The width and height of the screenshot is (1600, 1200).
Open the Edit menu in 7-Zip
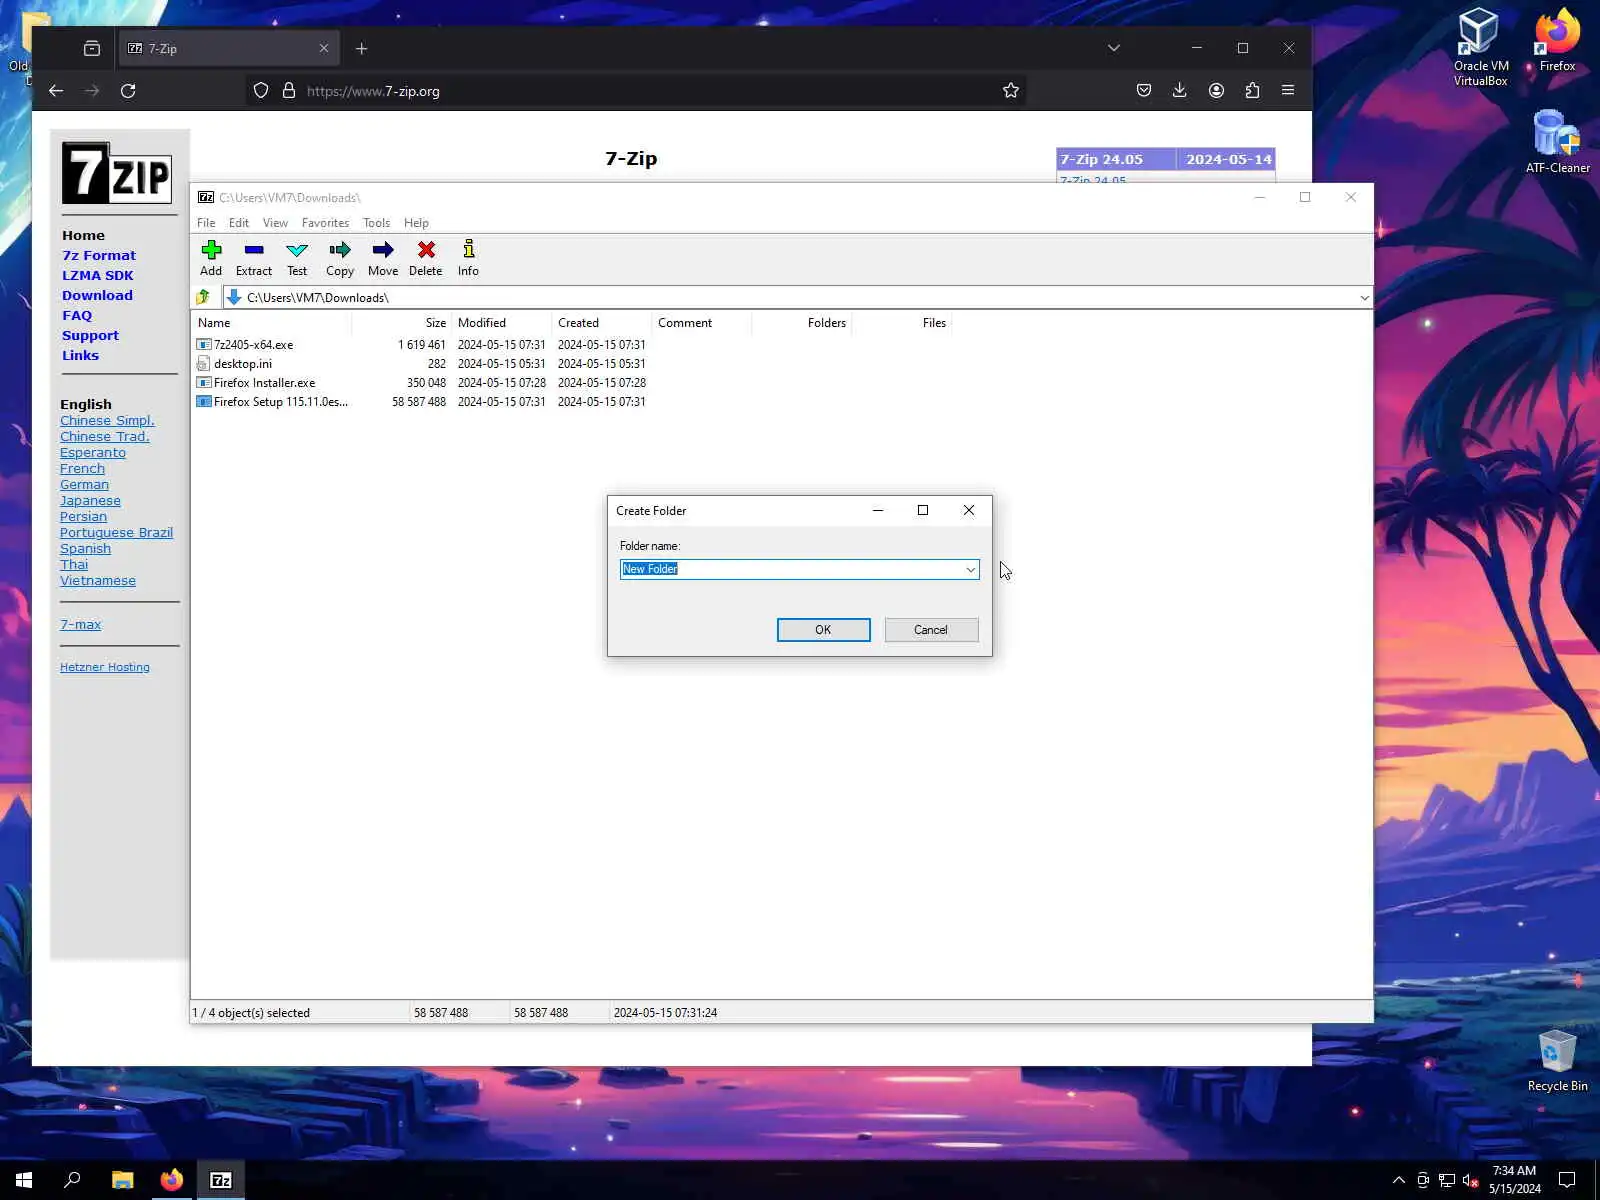[x=239, y=223]
